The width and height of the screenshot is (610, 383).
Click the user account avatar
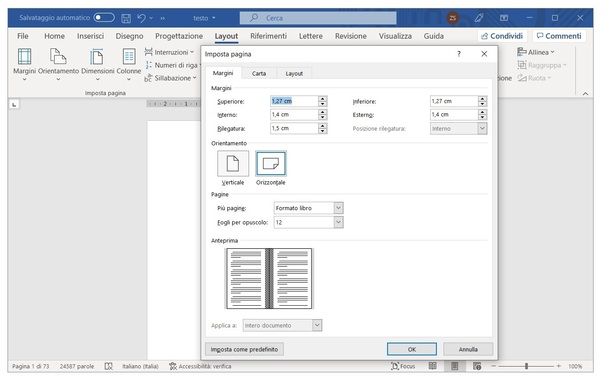tap(452, 18)
